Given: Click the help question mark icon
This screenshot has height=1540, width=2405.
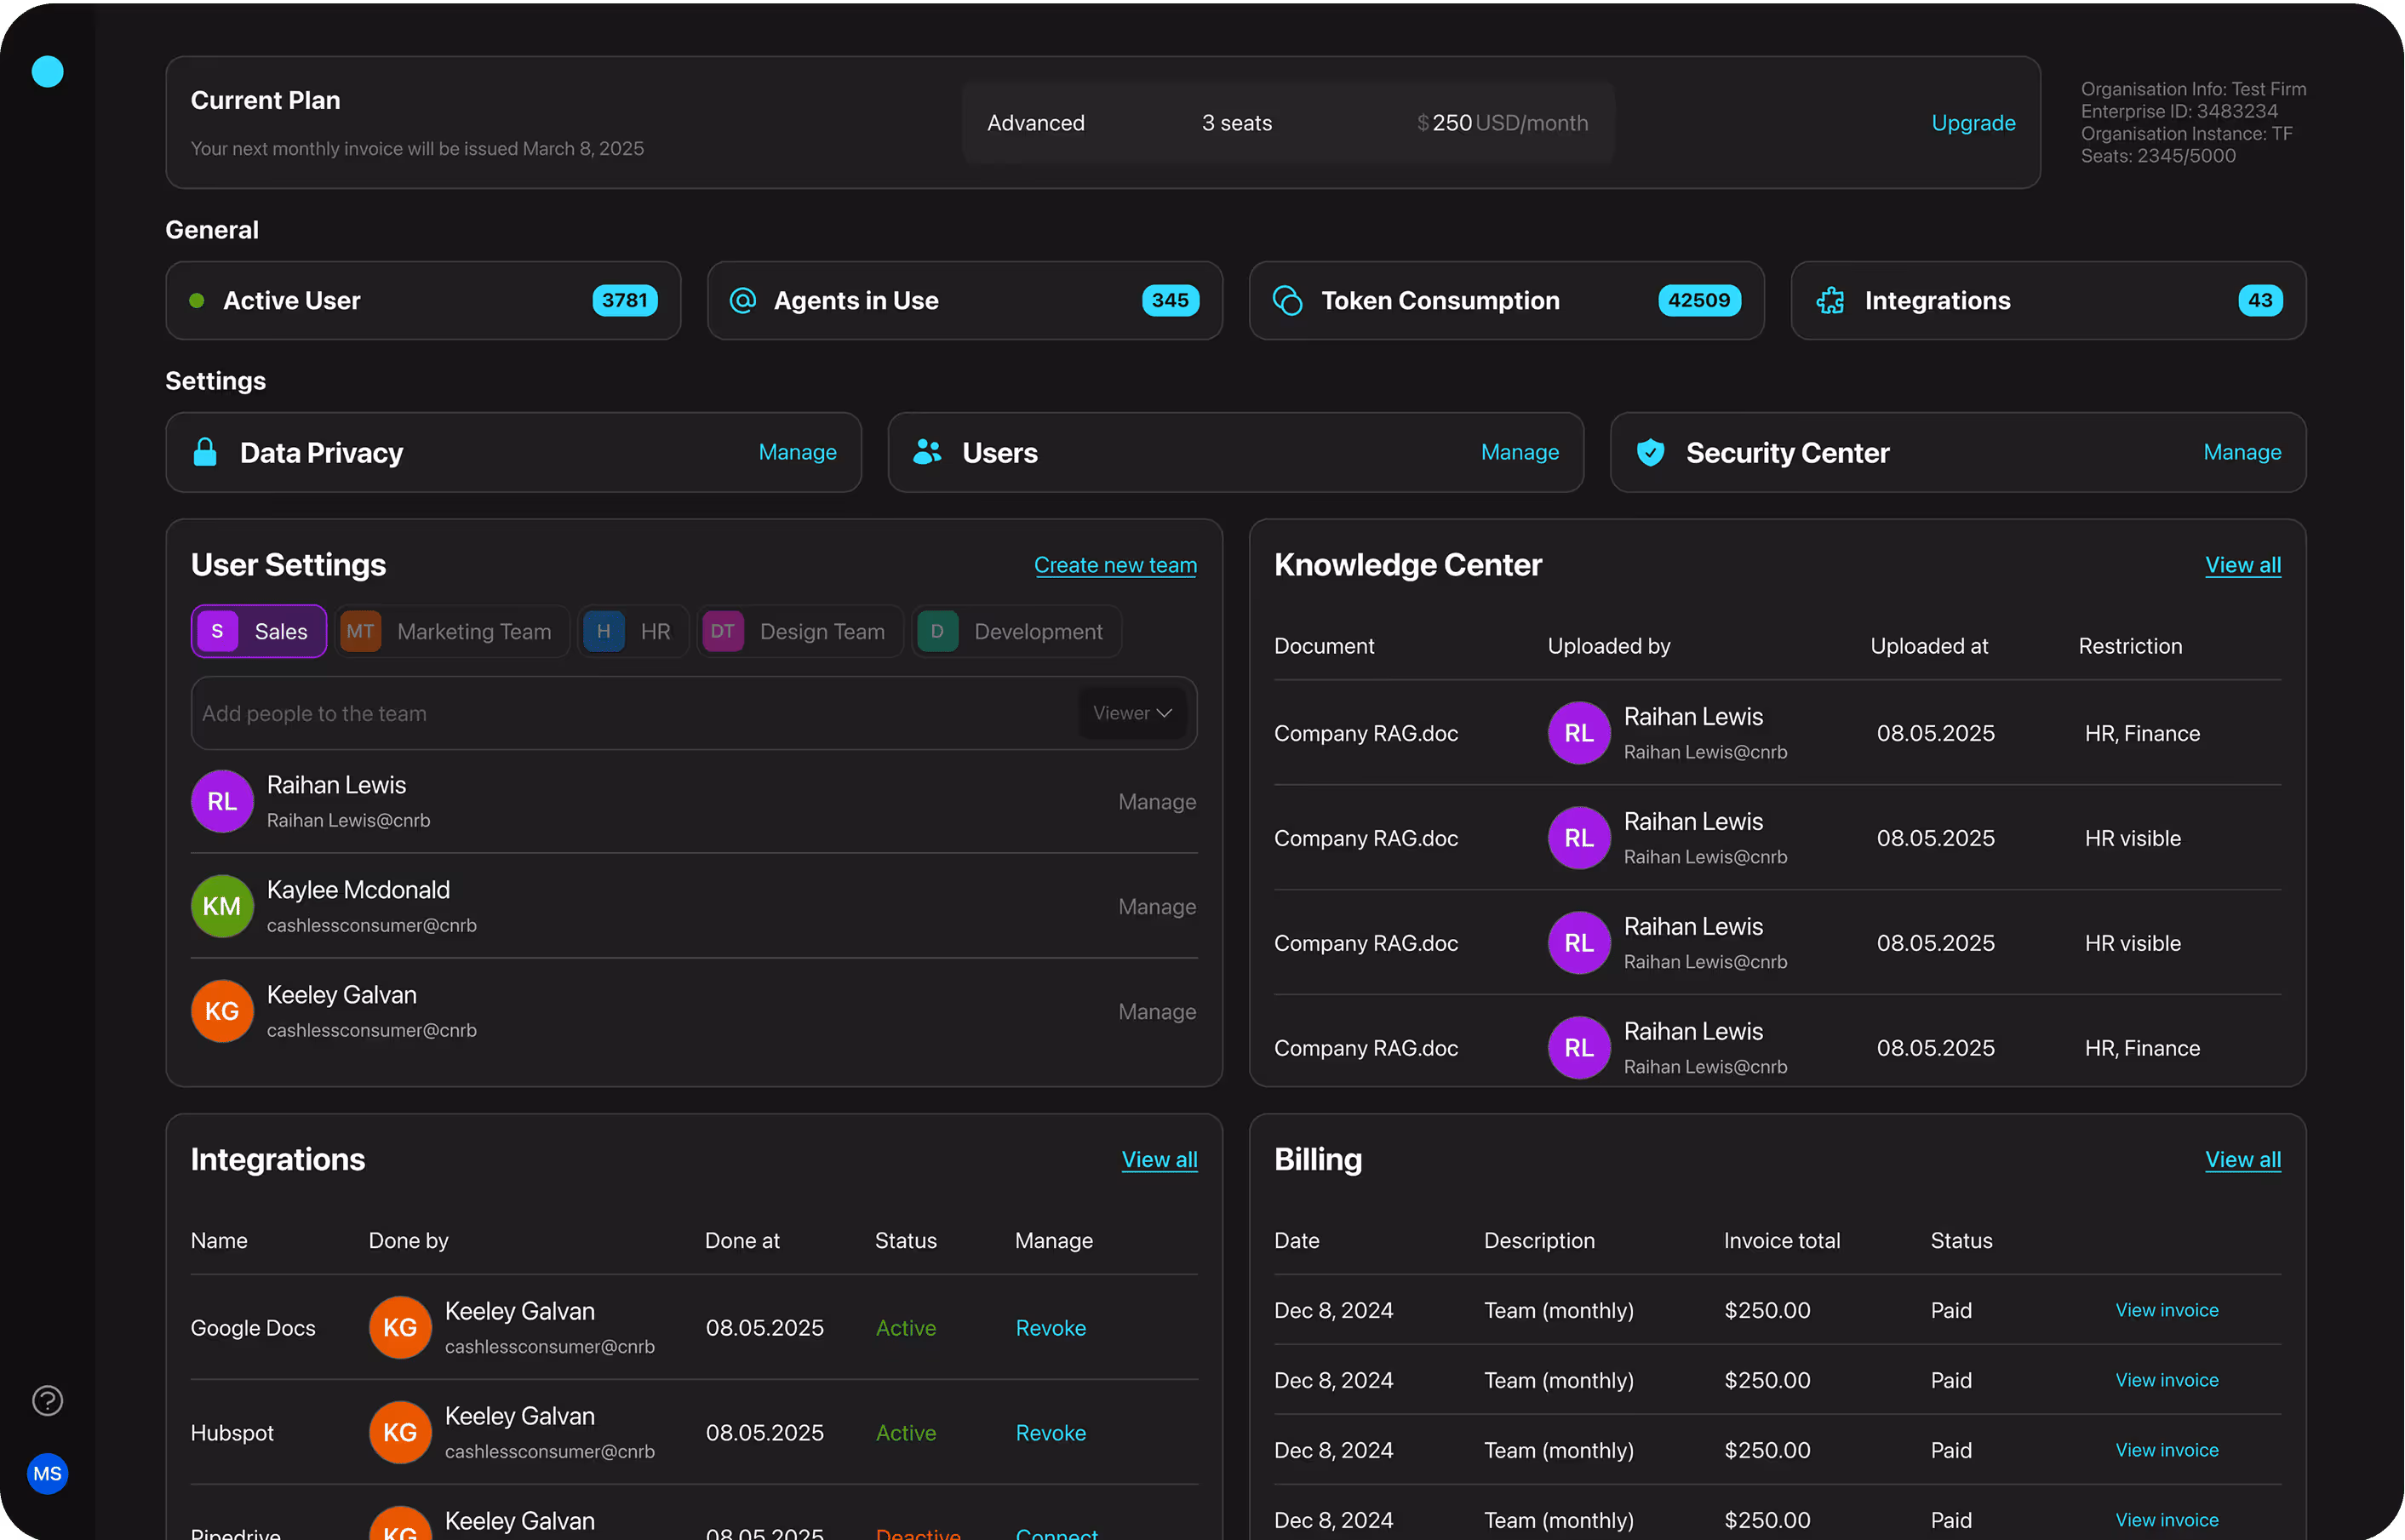Looking at the screenshot, I should (x=47, y=1400).
